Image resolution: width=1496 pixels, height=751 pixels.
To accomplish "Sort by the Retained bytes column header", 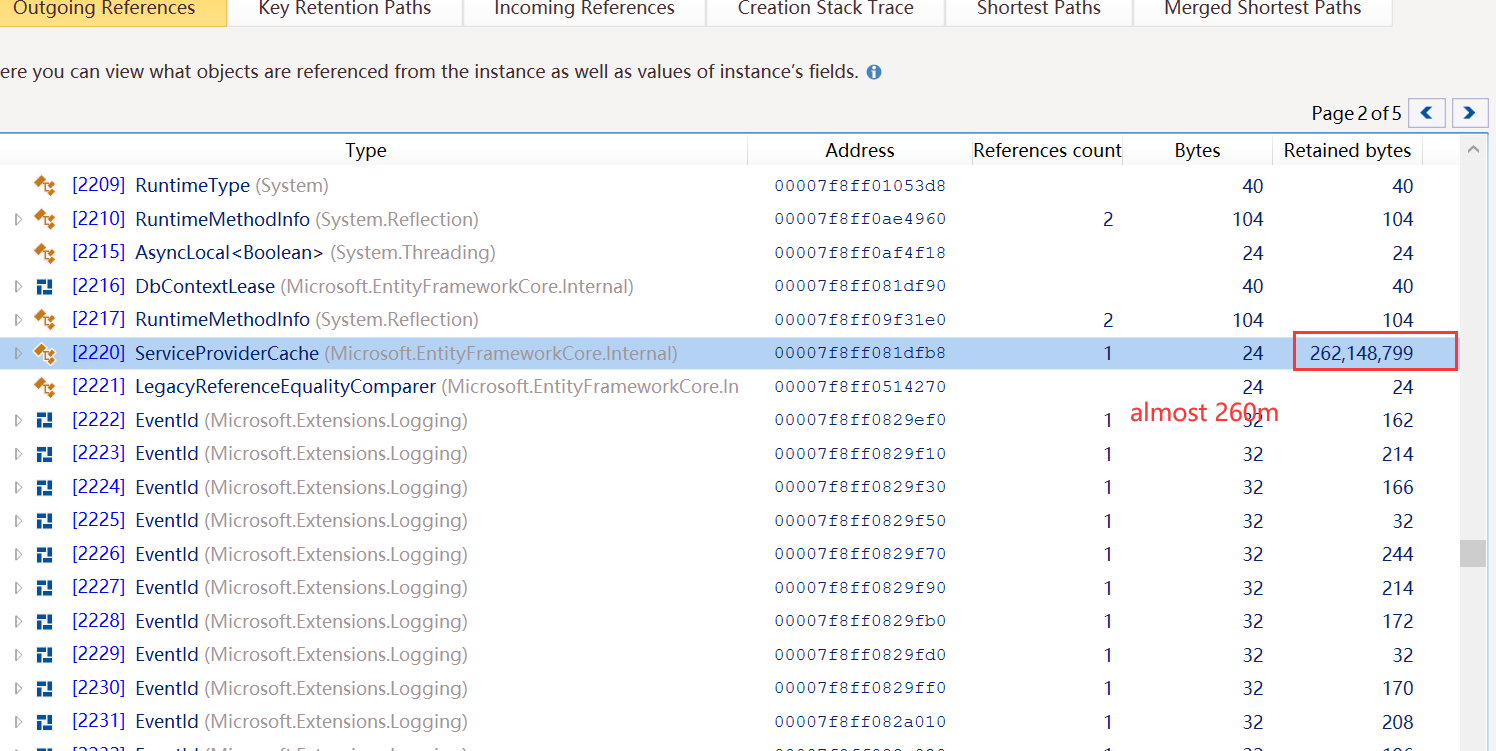I will pos(1347,150).
